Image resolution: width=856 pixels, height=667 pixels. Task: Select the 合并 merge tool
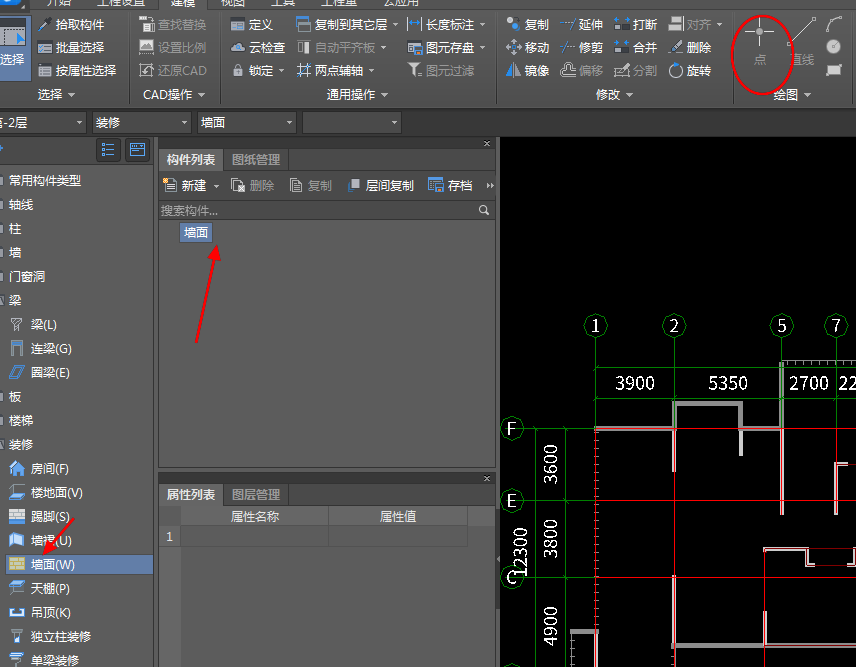point(635,47)
